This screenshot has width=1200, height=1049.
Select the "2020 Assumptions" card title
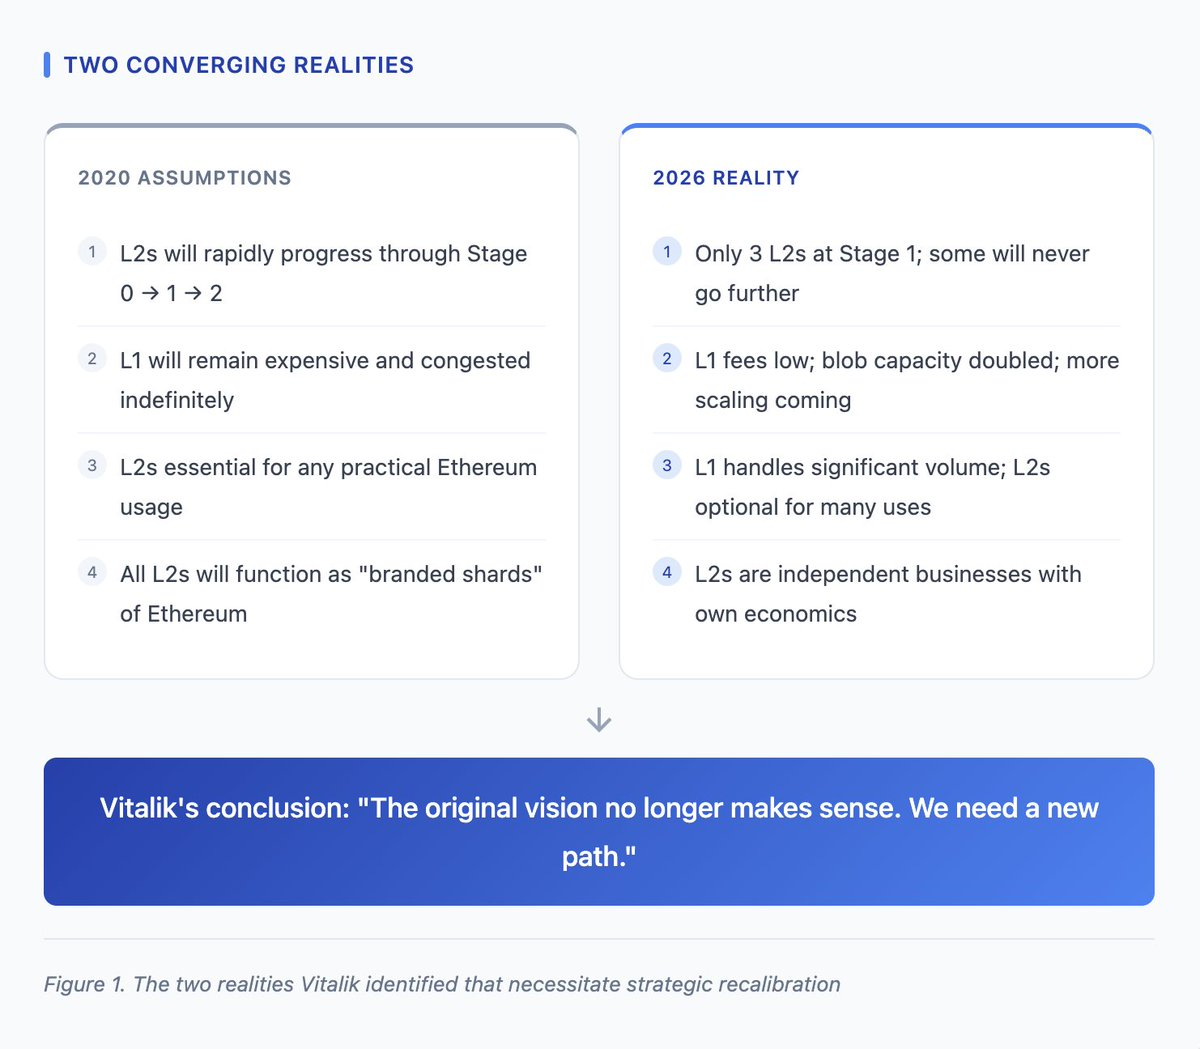coord(185,178)
